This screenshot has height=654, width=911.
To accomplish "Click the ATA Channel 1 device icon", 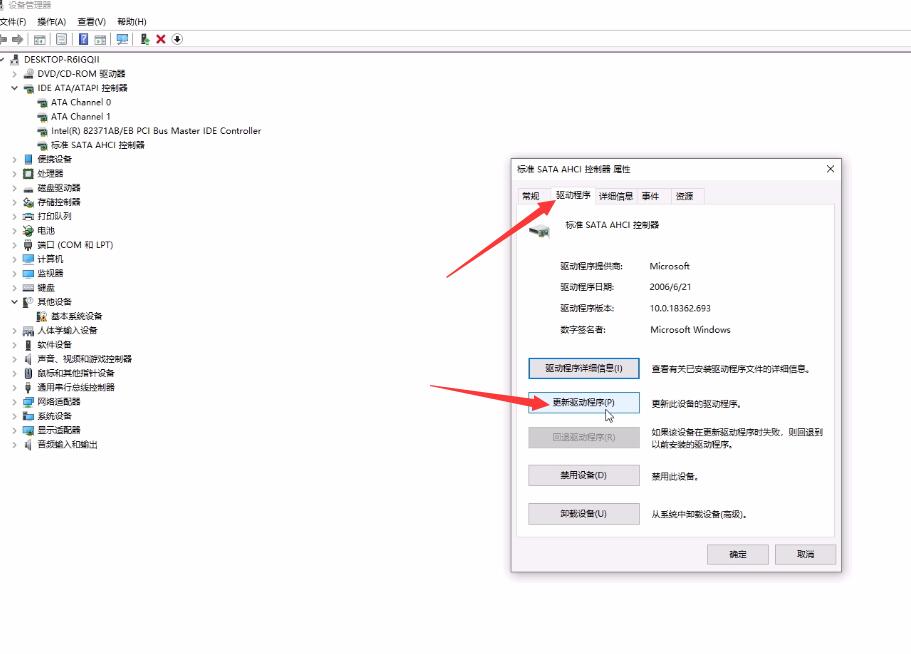I will point(42,117).
